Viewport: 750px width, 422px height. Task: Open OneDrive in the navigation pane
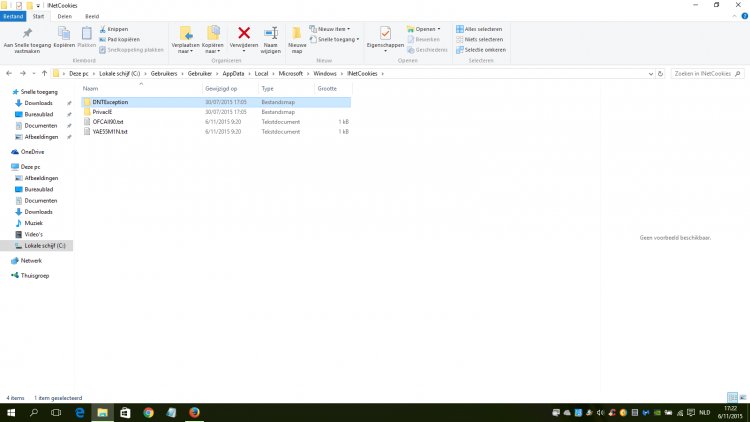[x=33, y=151]
